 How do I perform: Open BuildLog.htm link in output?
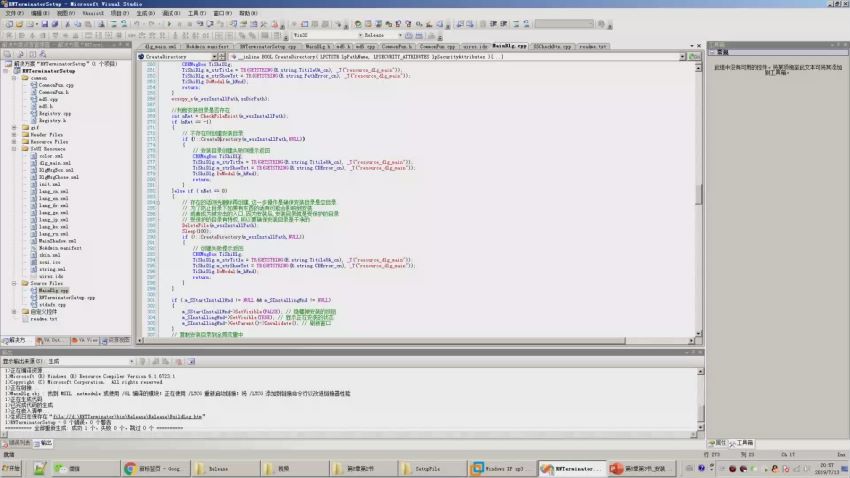click(x=128, y=417)
